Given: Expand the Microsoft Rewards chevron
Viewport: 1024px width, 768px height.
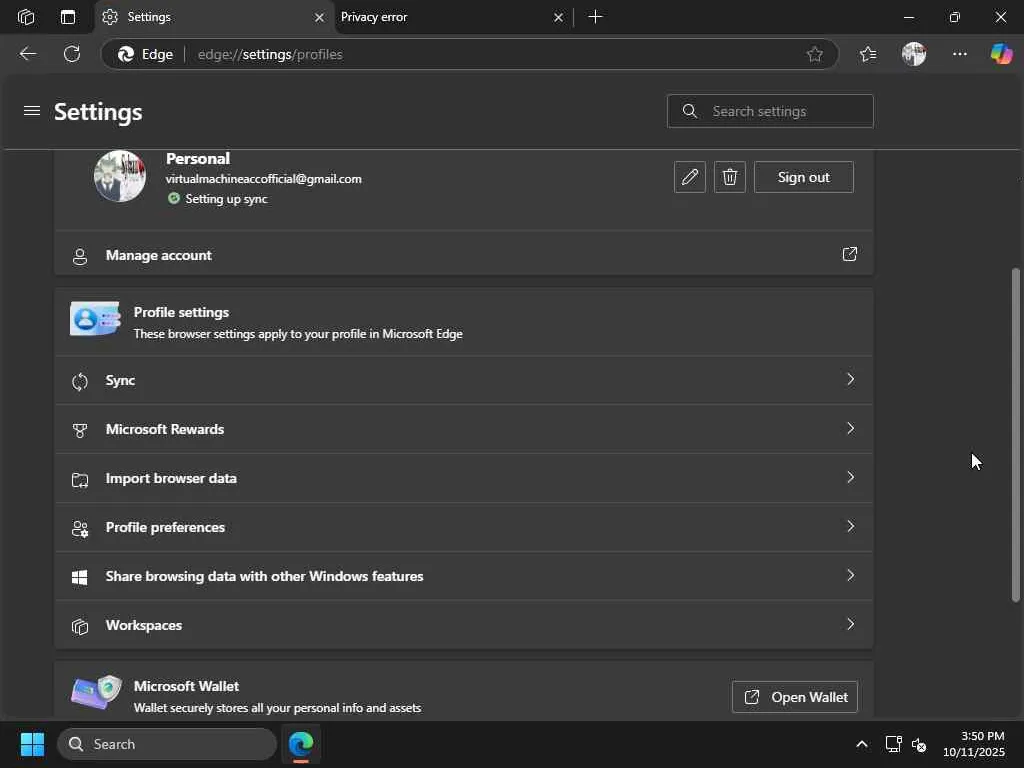Looking at the screenshot, I should [x=850, y=428].
